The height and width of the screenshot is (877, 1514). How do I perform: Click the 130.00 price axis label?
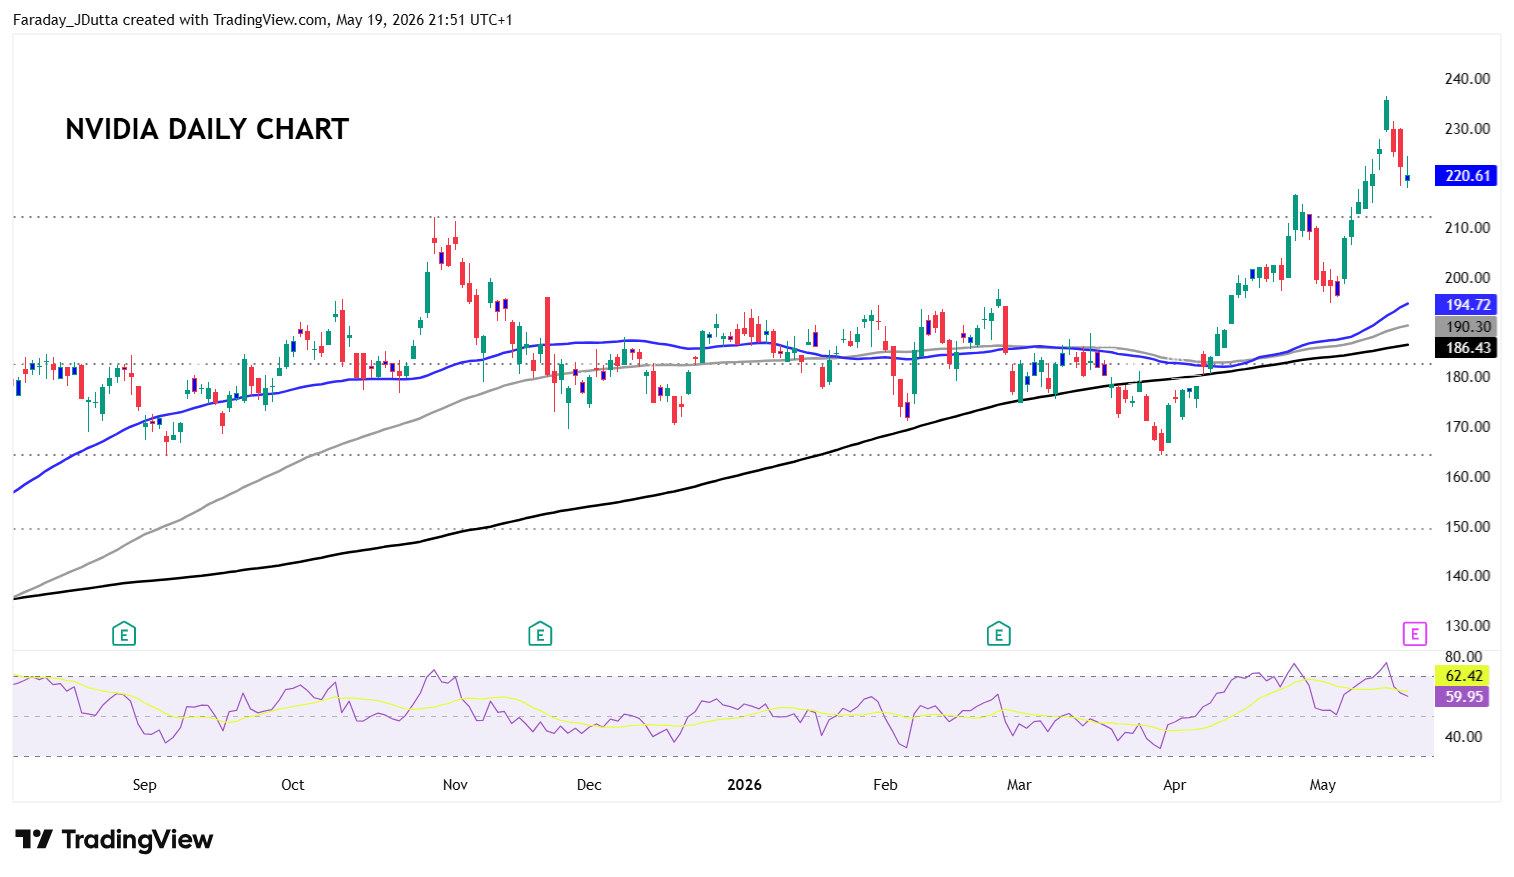1467,626
